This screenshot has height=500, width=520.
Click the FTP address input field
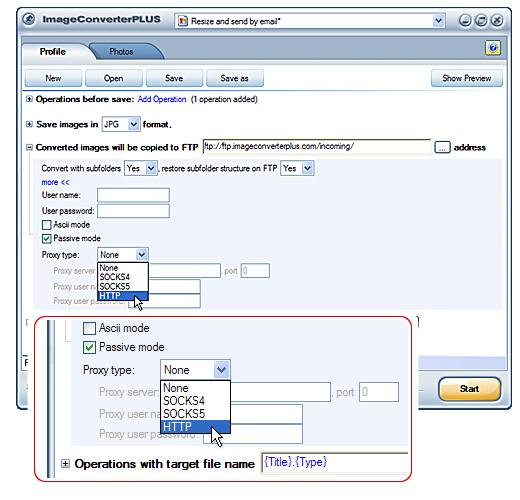pos(317,147)
